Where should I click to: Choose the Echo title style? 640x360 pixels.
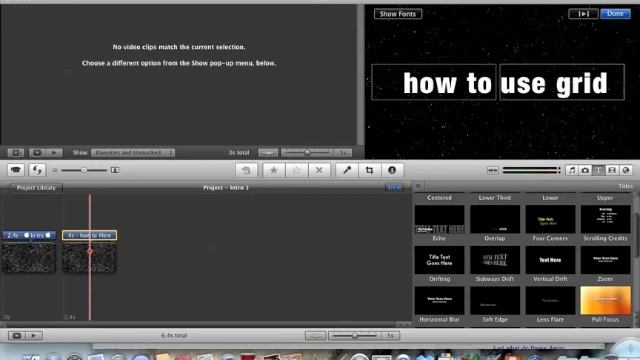coord(439,219)
